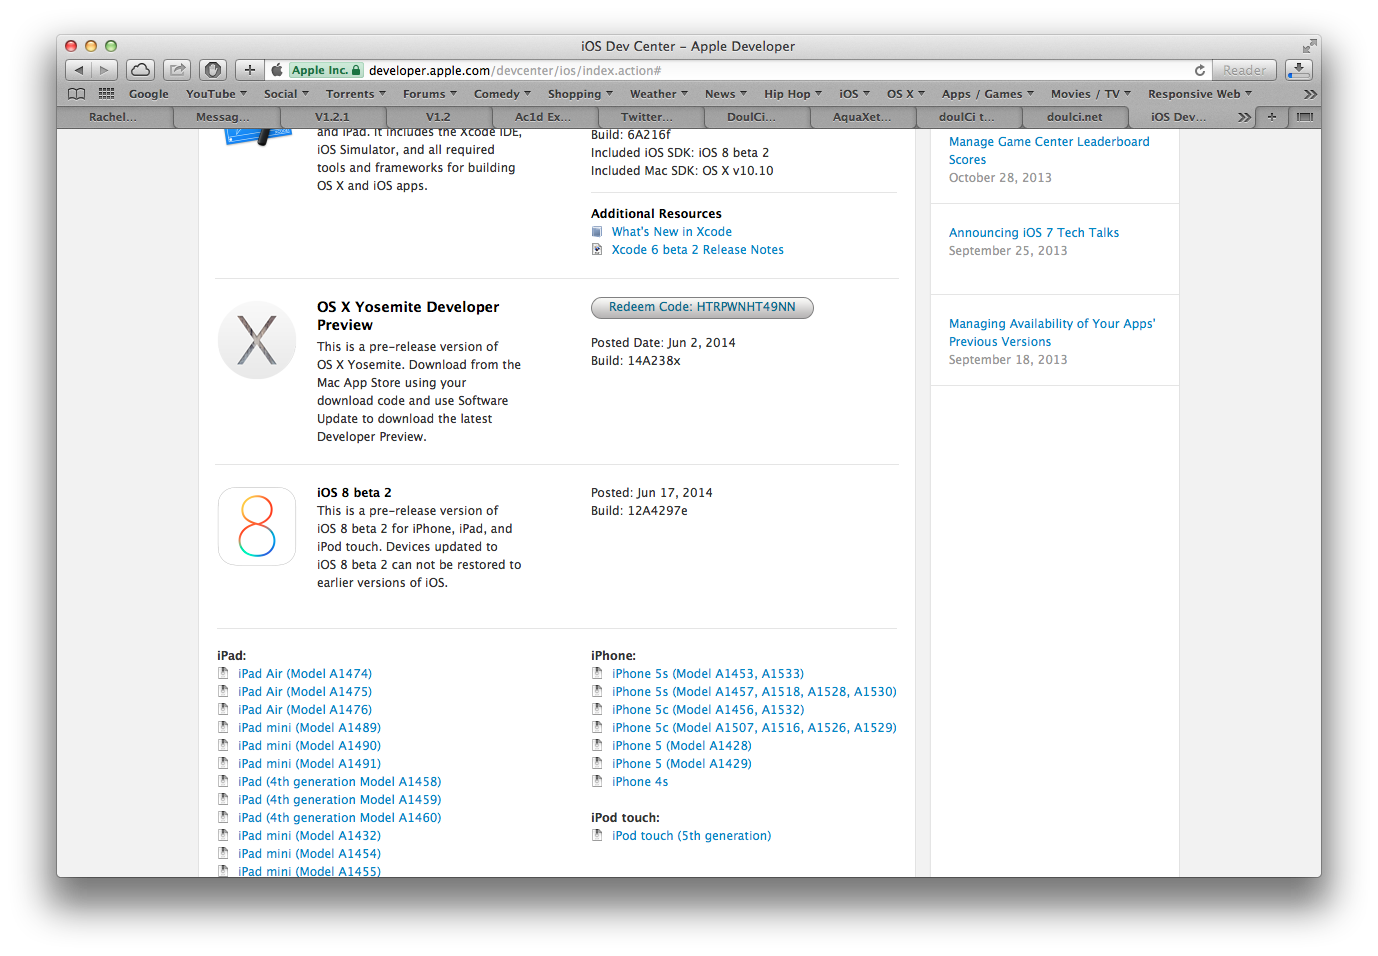Open the Reading List book icon

(x=76, y=93)
